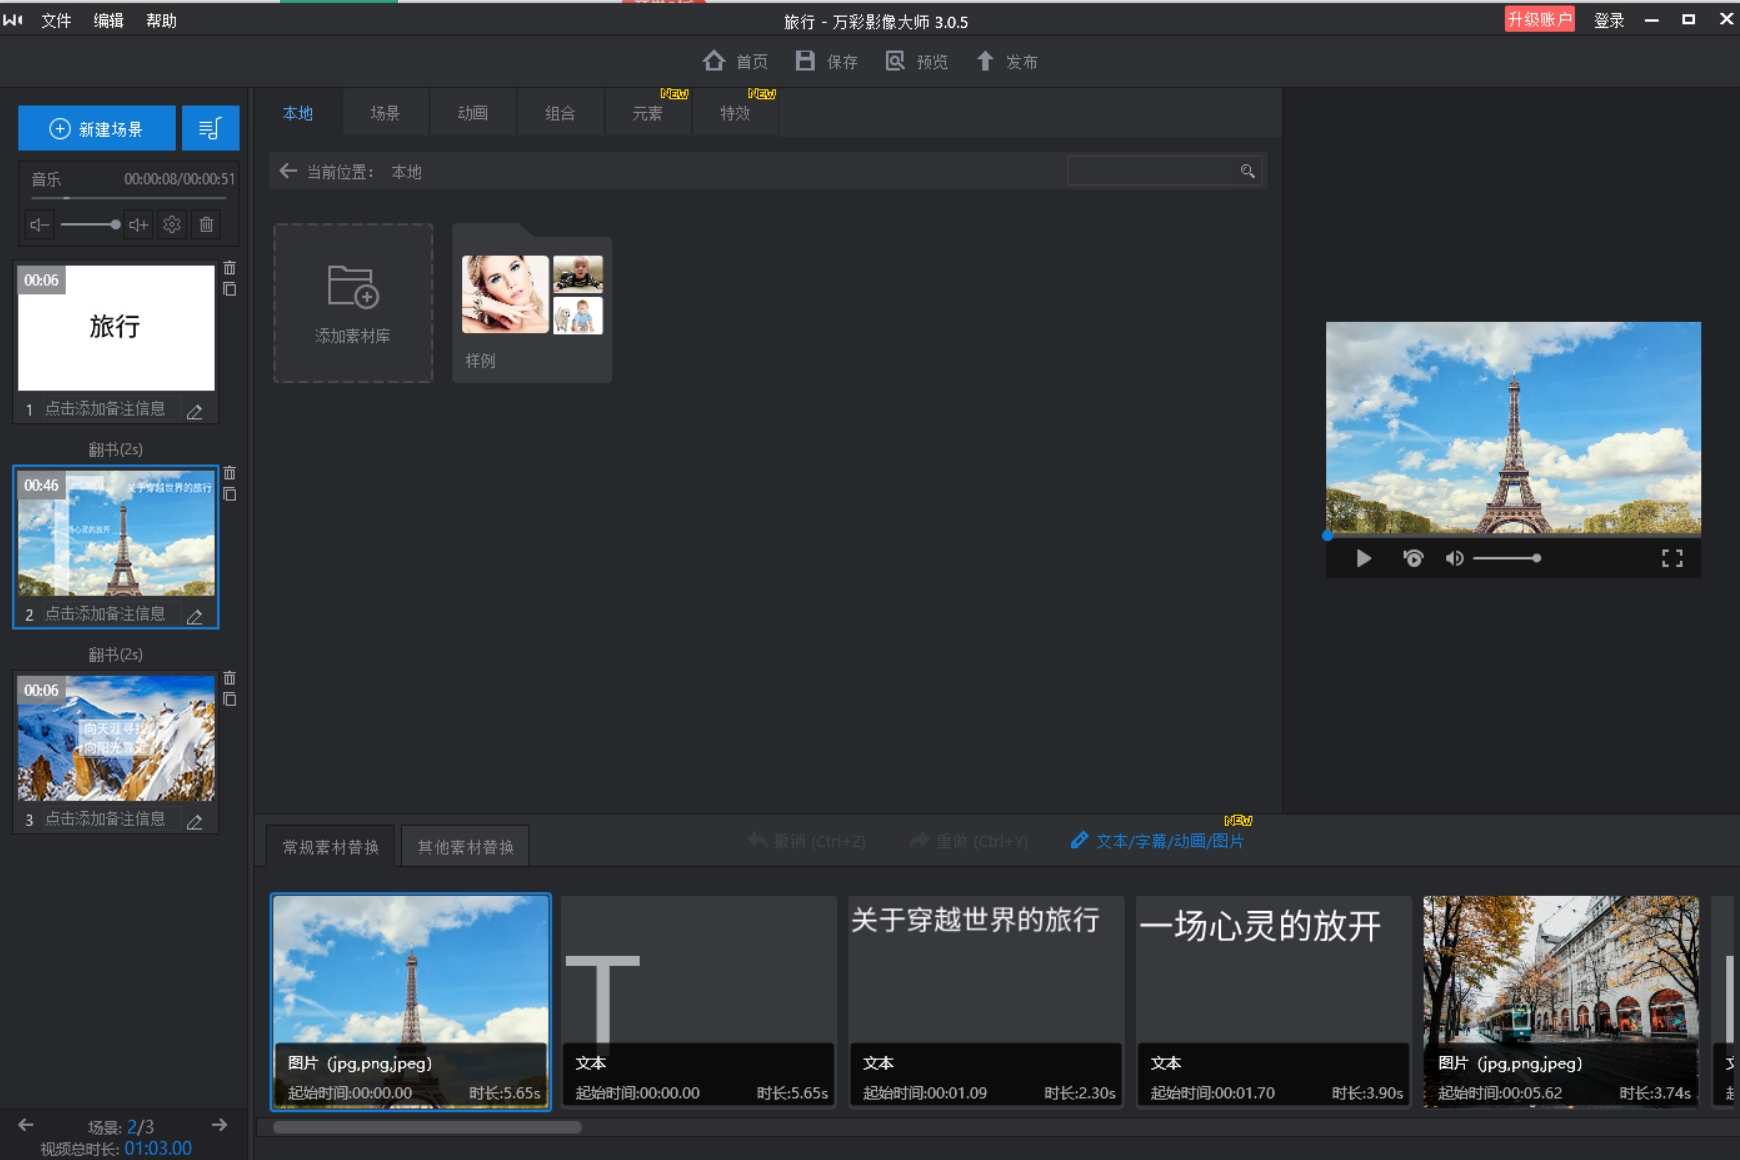
Task: Switch to the 元素 tab
Action: [x=648, y=113]
